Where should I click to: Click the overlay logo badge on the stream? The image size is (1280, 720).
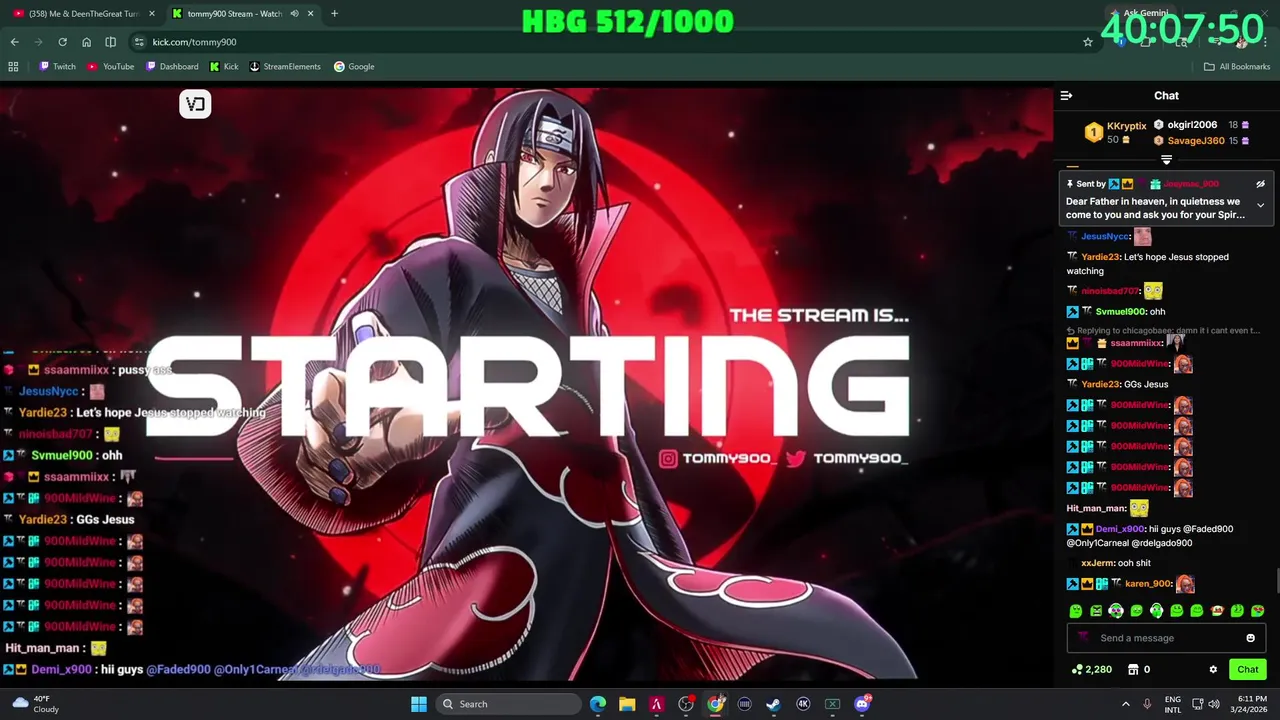click(195, 104)
